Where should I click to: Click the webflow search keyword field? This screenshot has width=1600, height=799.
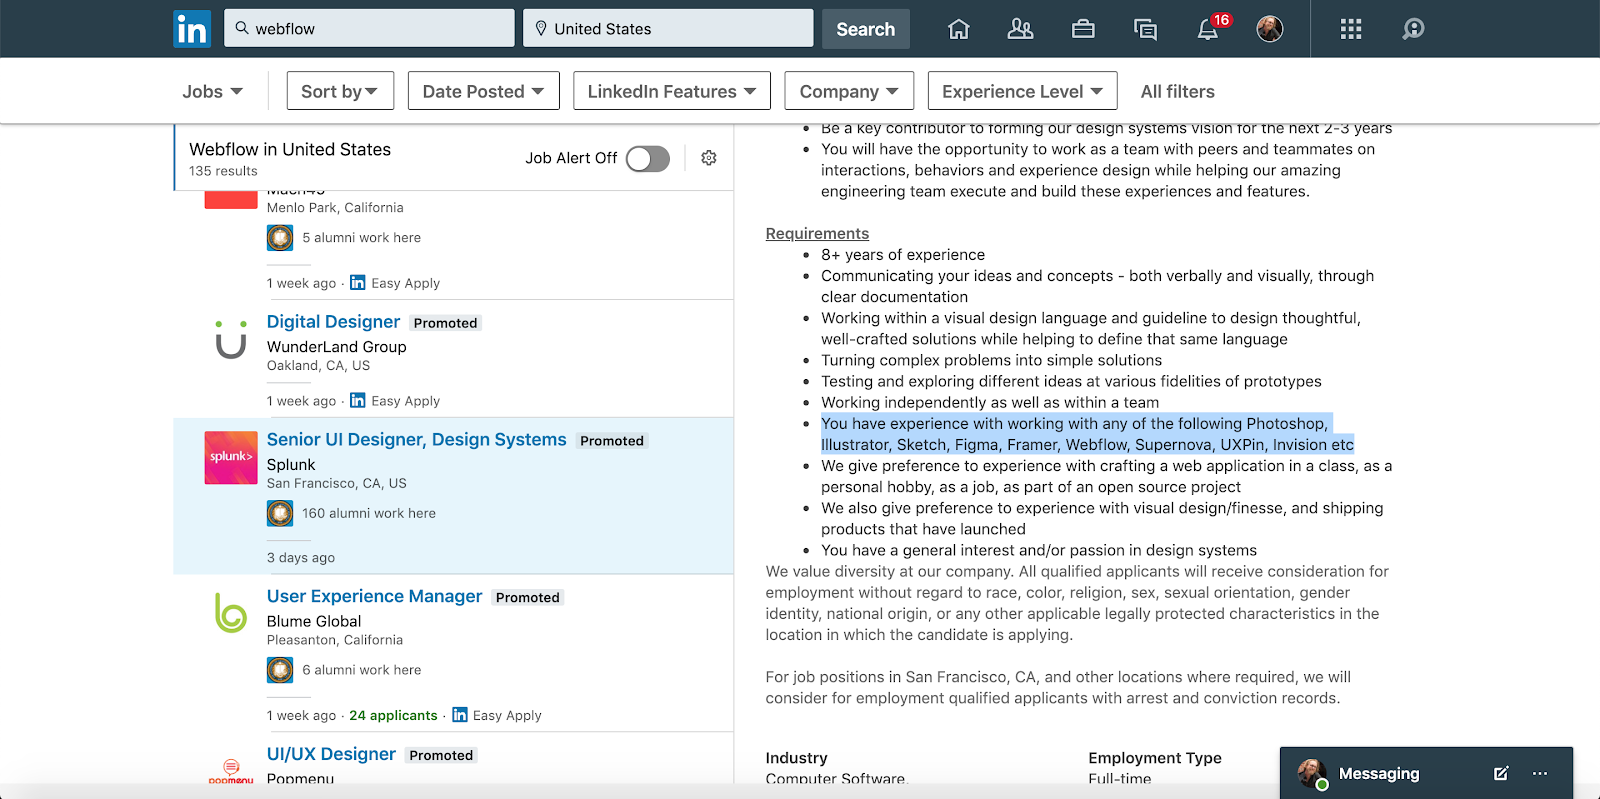point(370,29)
